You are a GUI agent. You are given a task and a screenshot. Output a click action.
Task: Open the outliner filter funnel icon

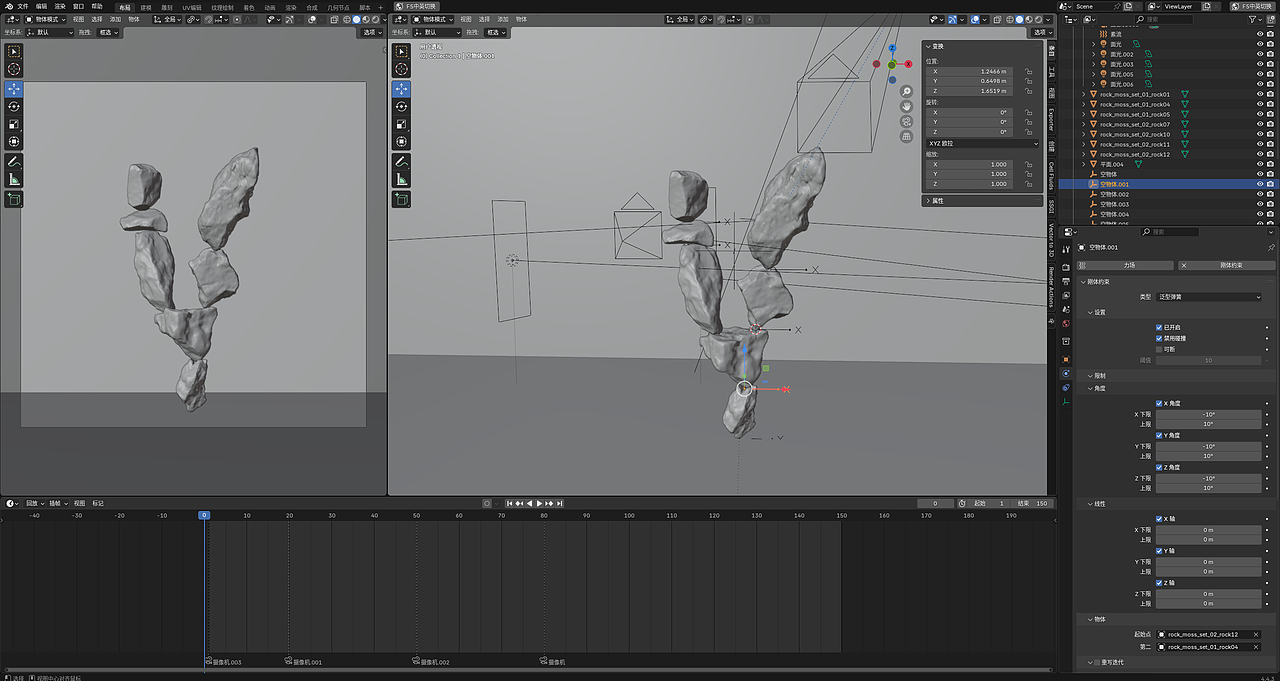click(x=1254, y=19)
